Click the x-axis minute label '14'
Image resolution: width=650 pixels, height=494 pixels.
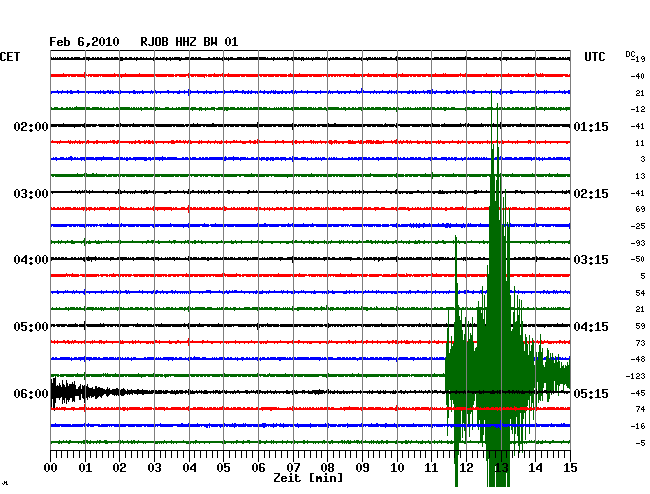coord(535,468)
